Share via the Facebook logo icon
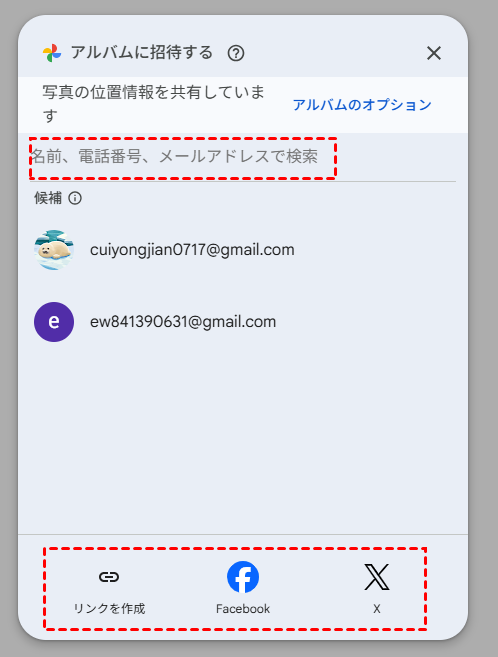The image size is (498, 657). pos(243,577)
